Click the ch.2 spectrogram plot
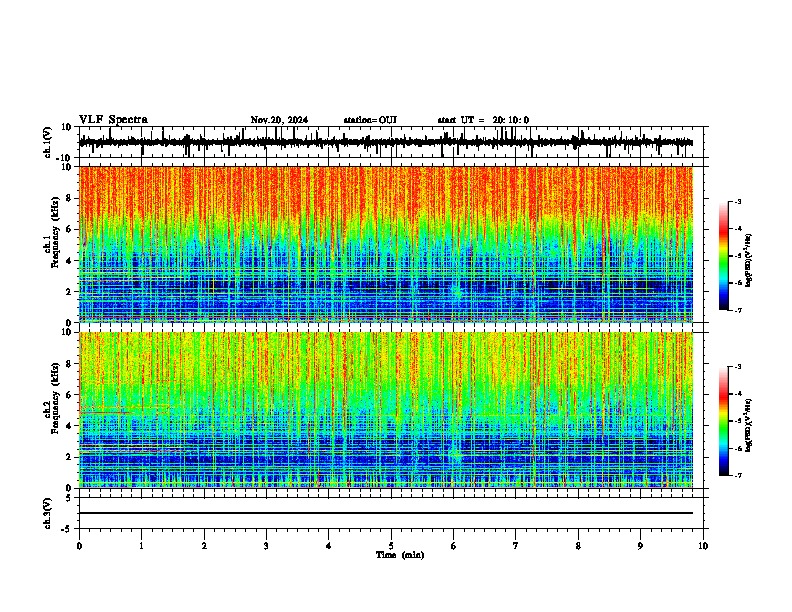The width and height of the screenshot is (792, 612). click(386, 410)
